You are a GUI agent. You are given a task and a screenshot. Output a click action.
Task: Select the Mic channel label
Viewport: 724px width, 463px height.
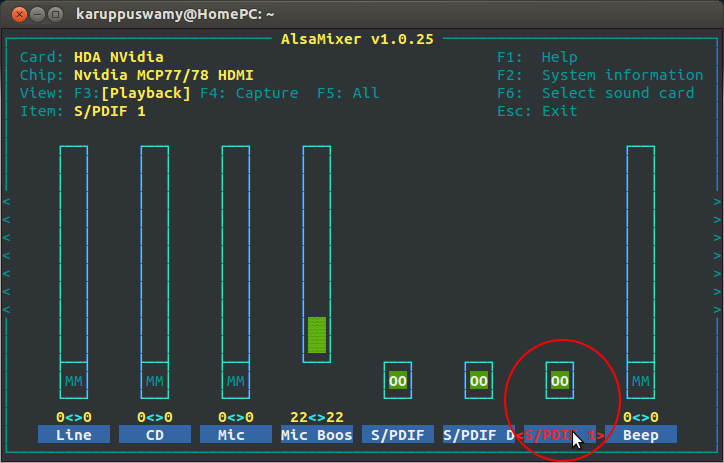235,434
